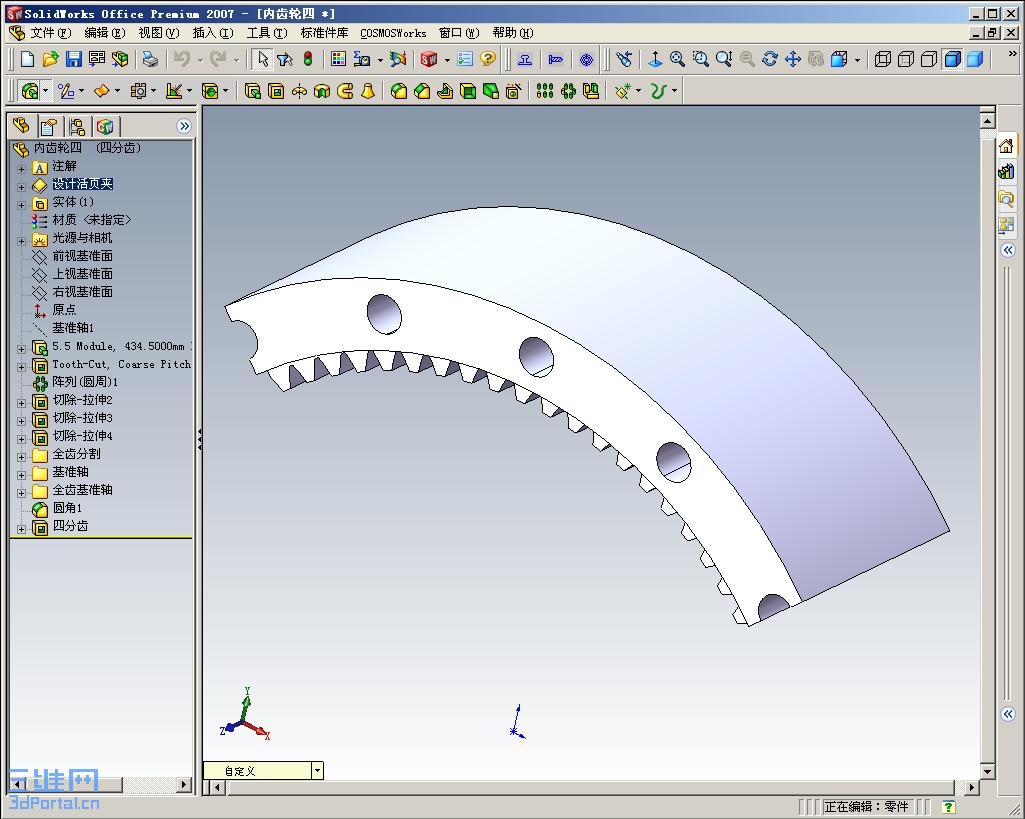Image resolution: width=1025 pixels, height=819 pixels.
Task: Save the part with the floppy disk icon
Action: click(x=73, y=59)
